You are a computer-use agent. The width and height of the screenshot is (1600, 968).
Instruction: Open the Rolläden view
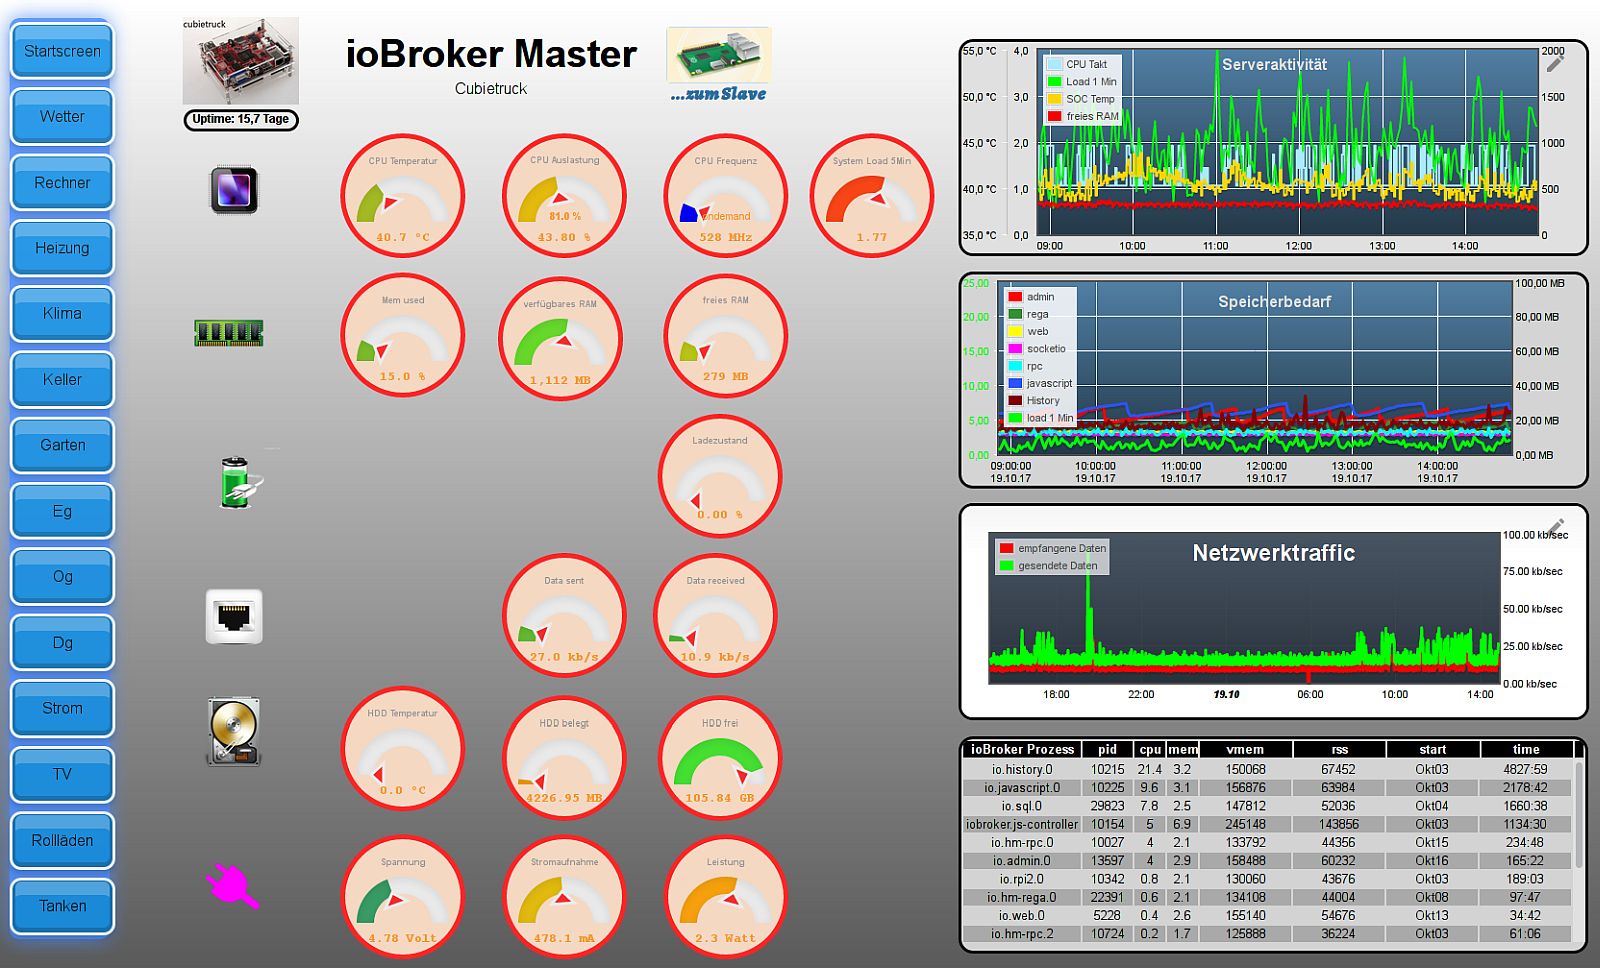click(x=62, y=840)
